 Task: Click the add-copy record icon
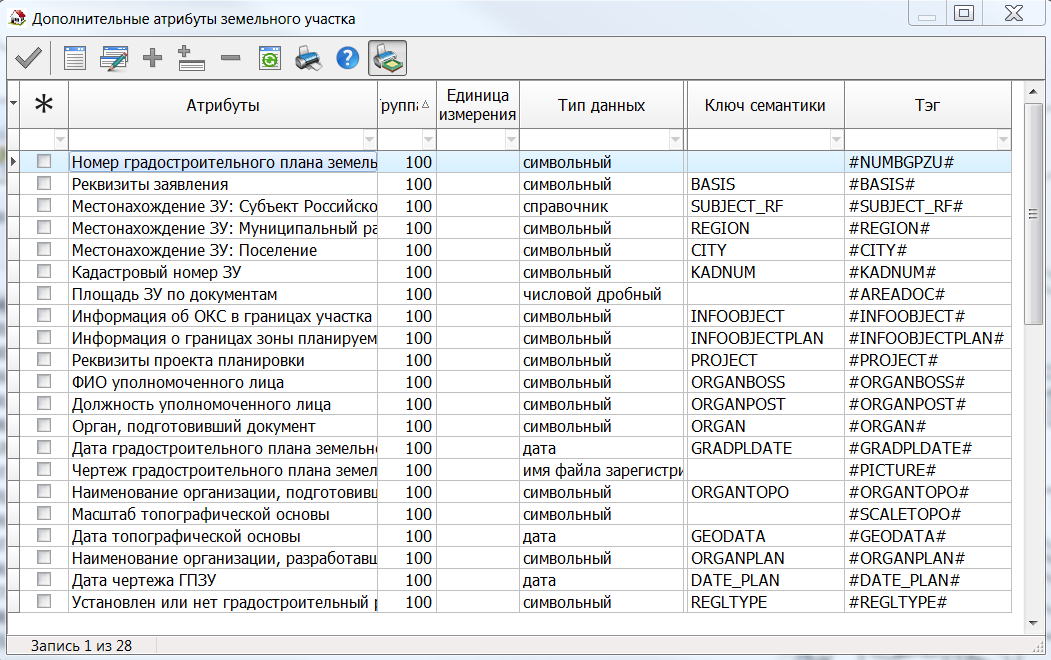coord(191,59)
